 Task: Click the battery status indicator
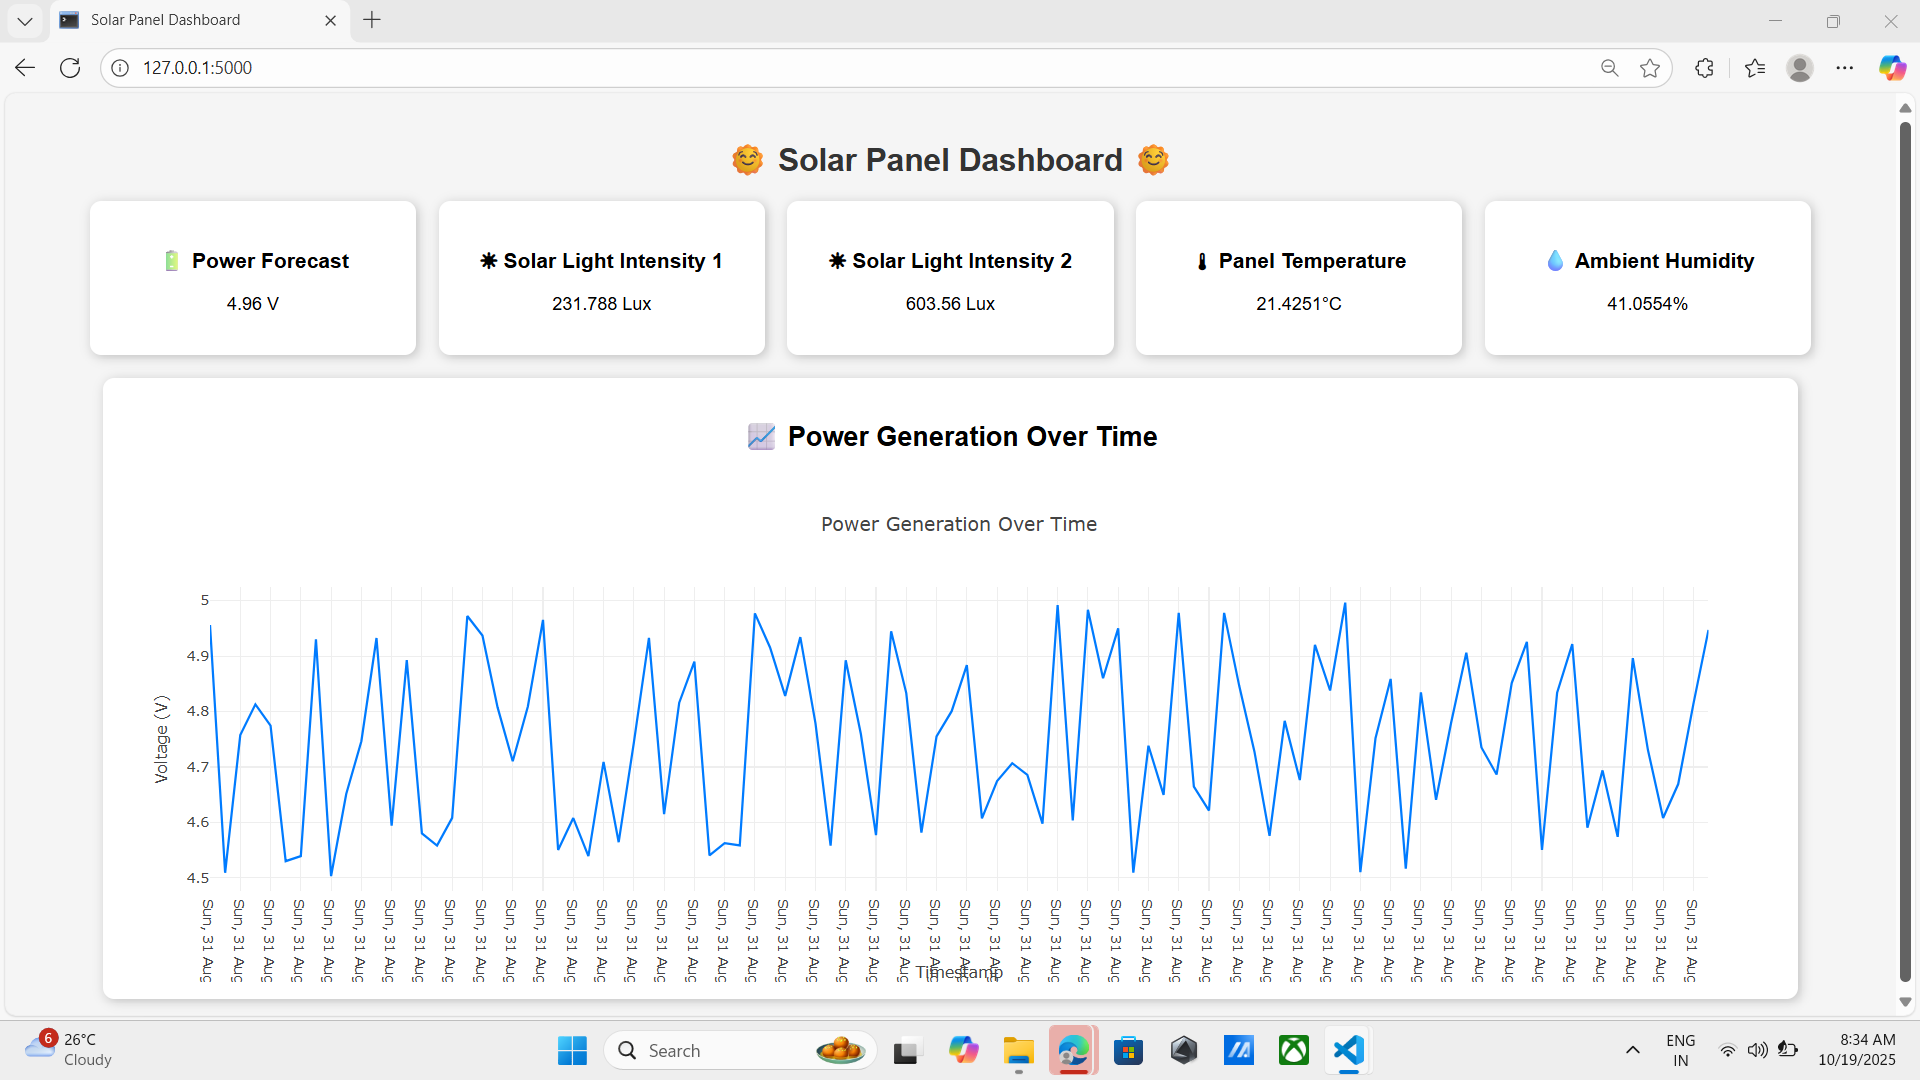click(x=1789, y=1050)
